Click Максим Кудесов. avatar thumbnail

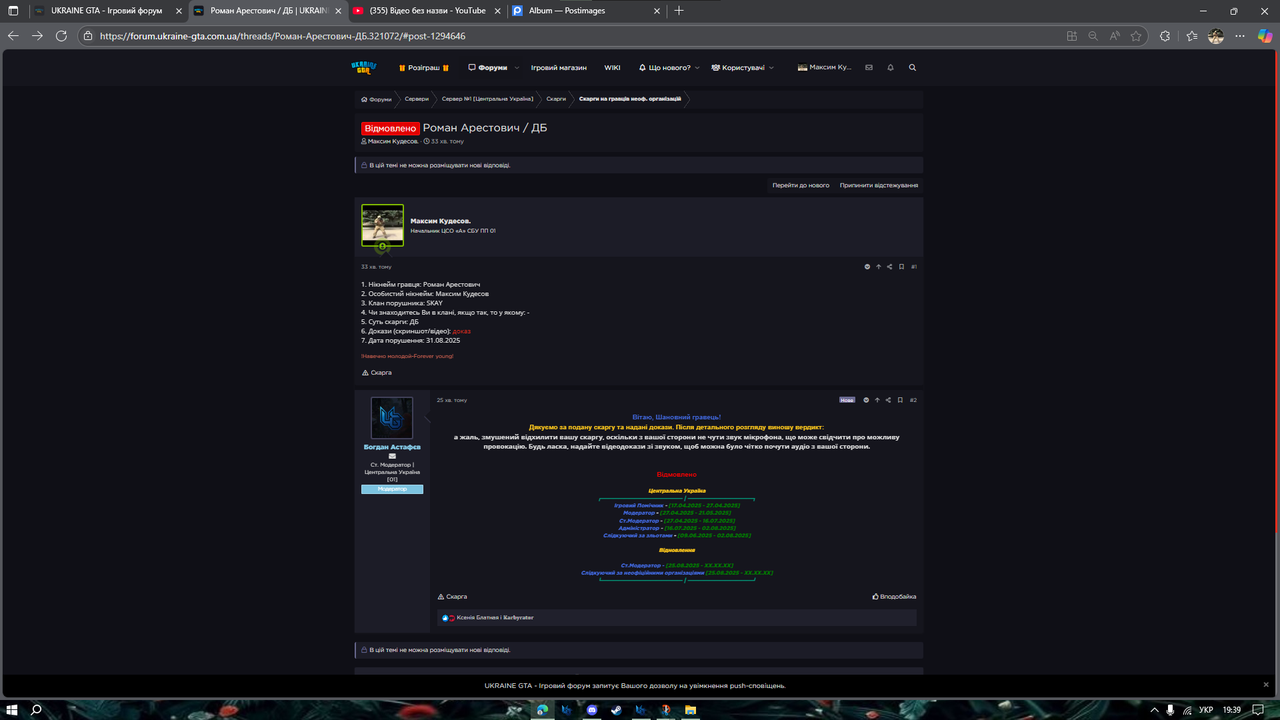382,225
